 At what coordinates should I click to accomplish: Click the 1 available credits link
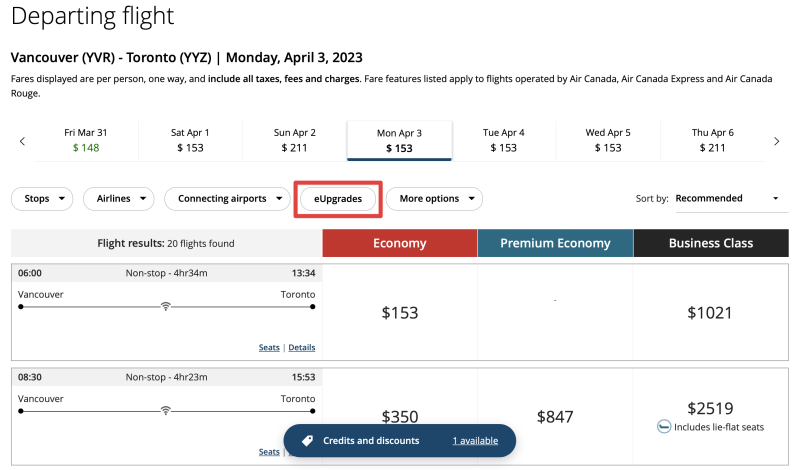pos(475,440)
